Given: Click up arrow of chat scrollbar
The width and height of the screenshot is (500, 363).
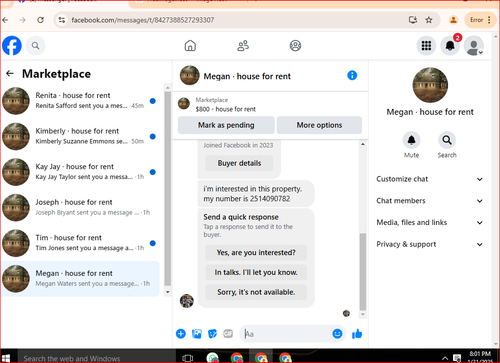Looking at the screenshot, I should pyautogui.click(x=363, y=144).
